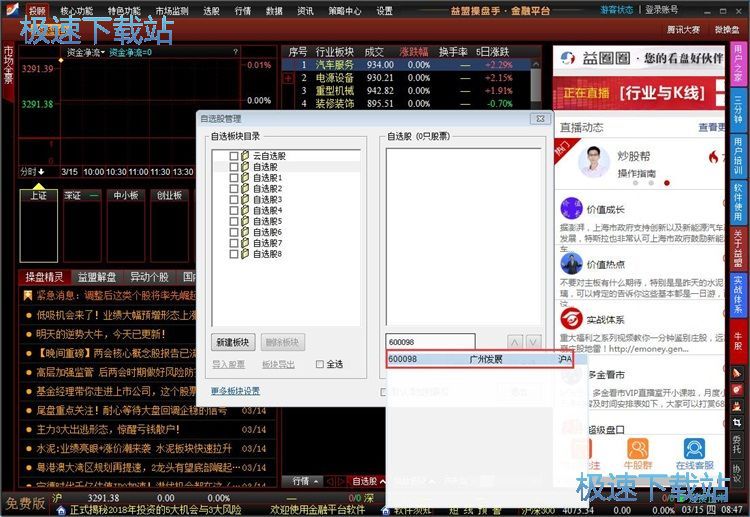Check the 自选股6 checkbox
This screenshot has height=517, width=750.
234,232
